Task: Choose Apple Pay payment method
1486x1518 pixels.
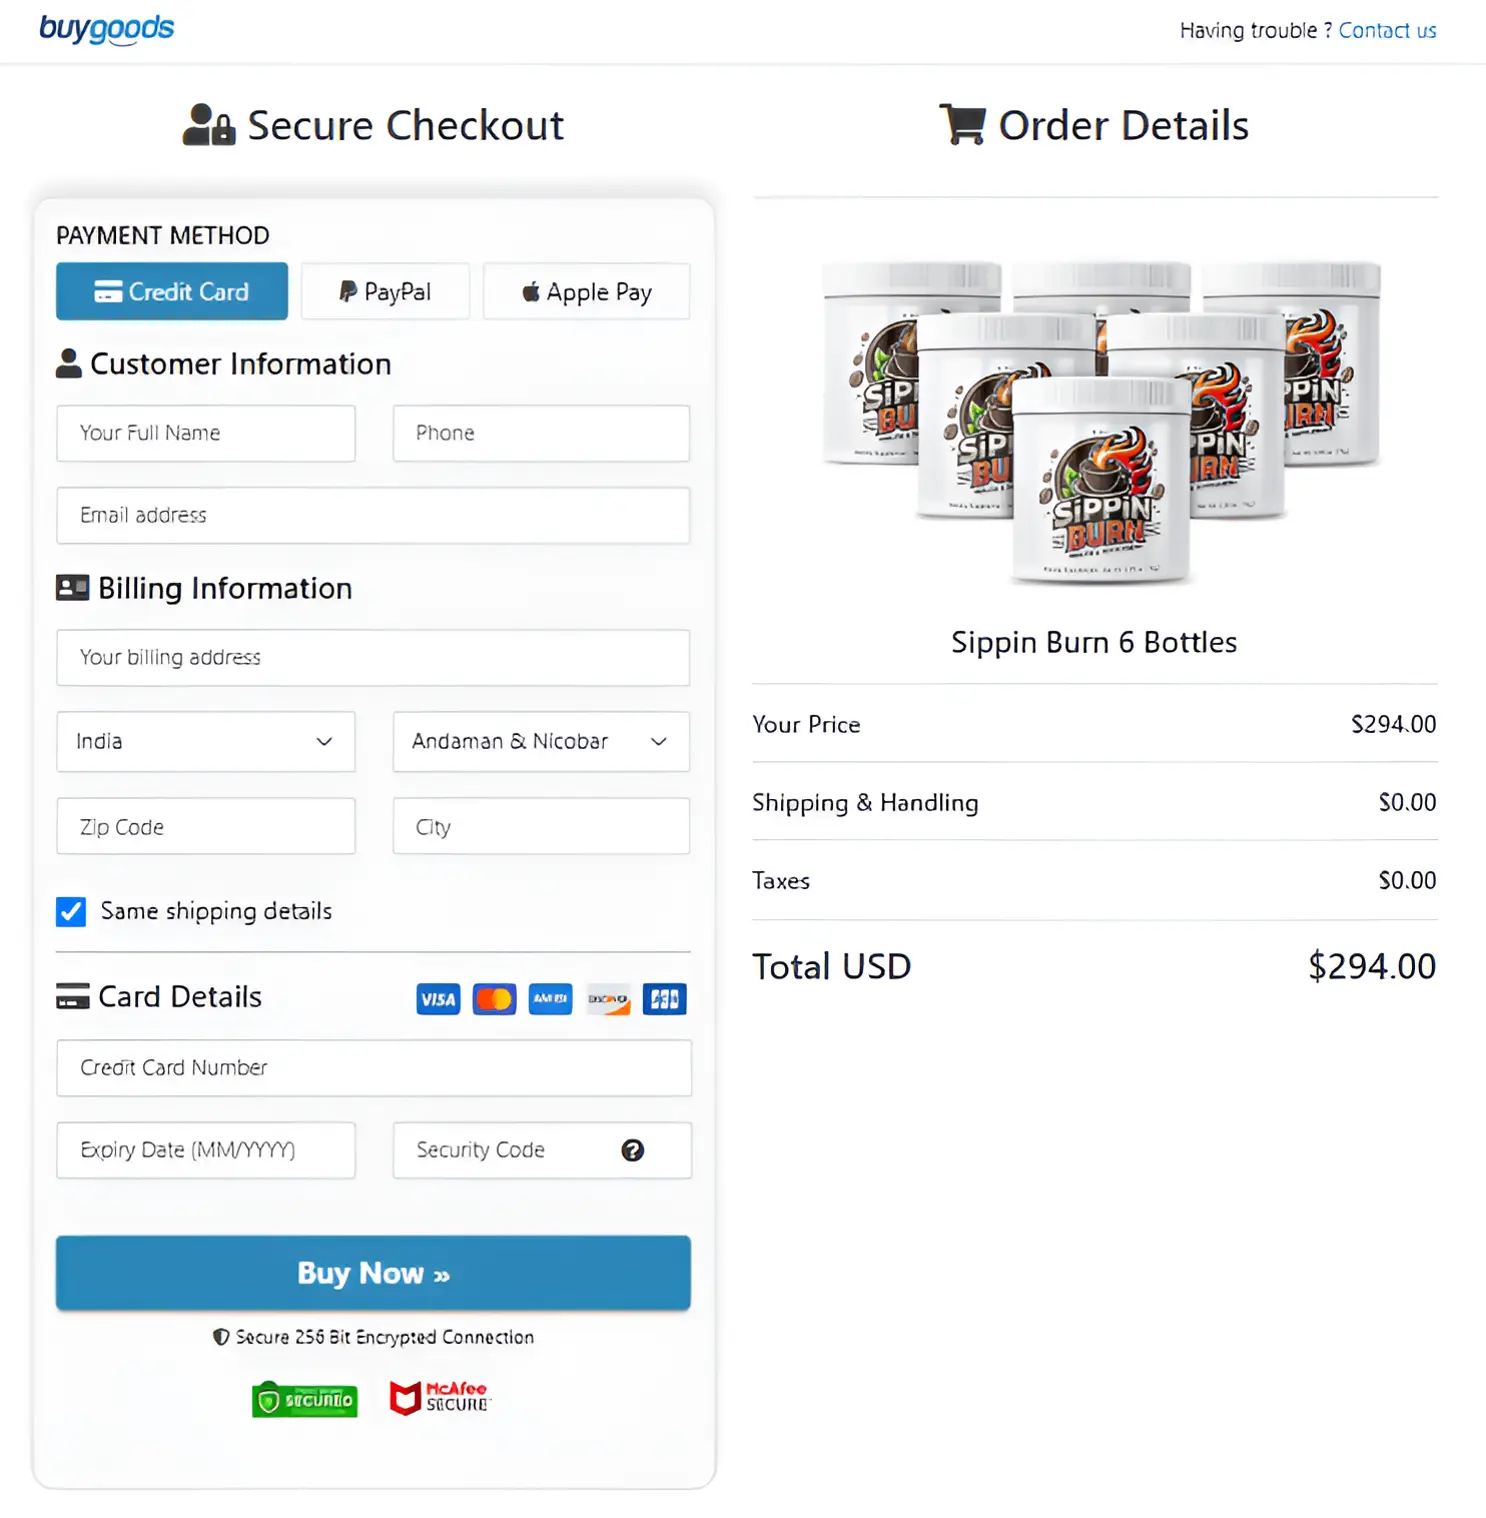Action: tap(586, 291)
